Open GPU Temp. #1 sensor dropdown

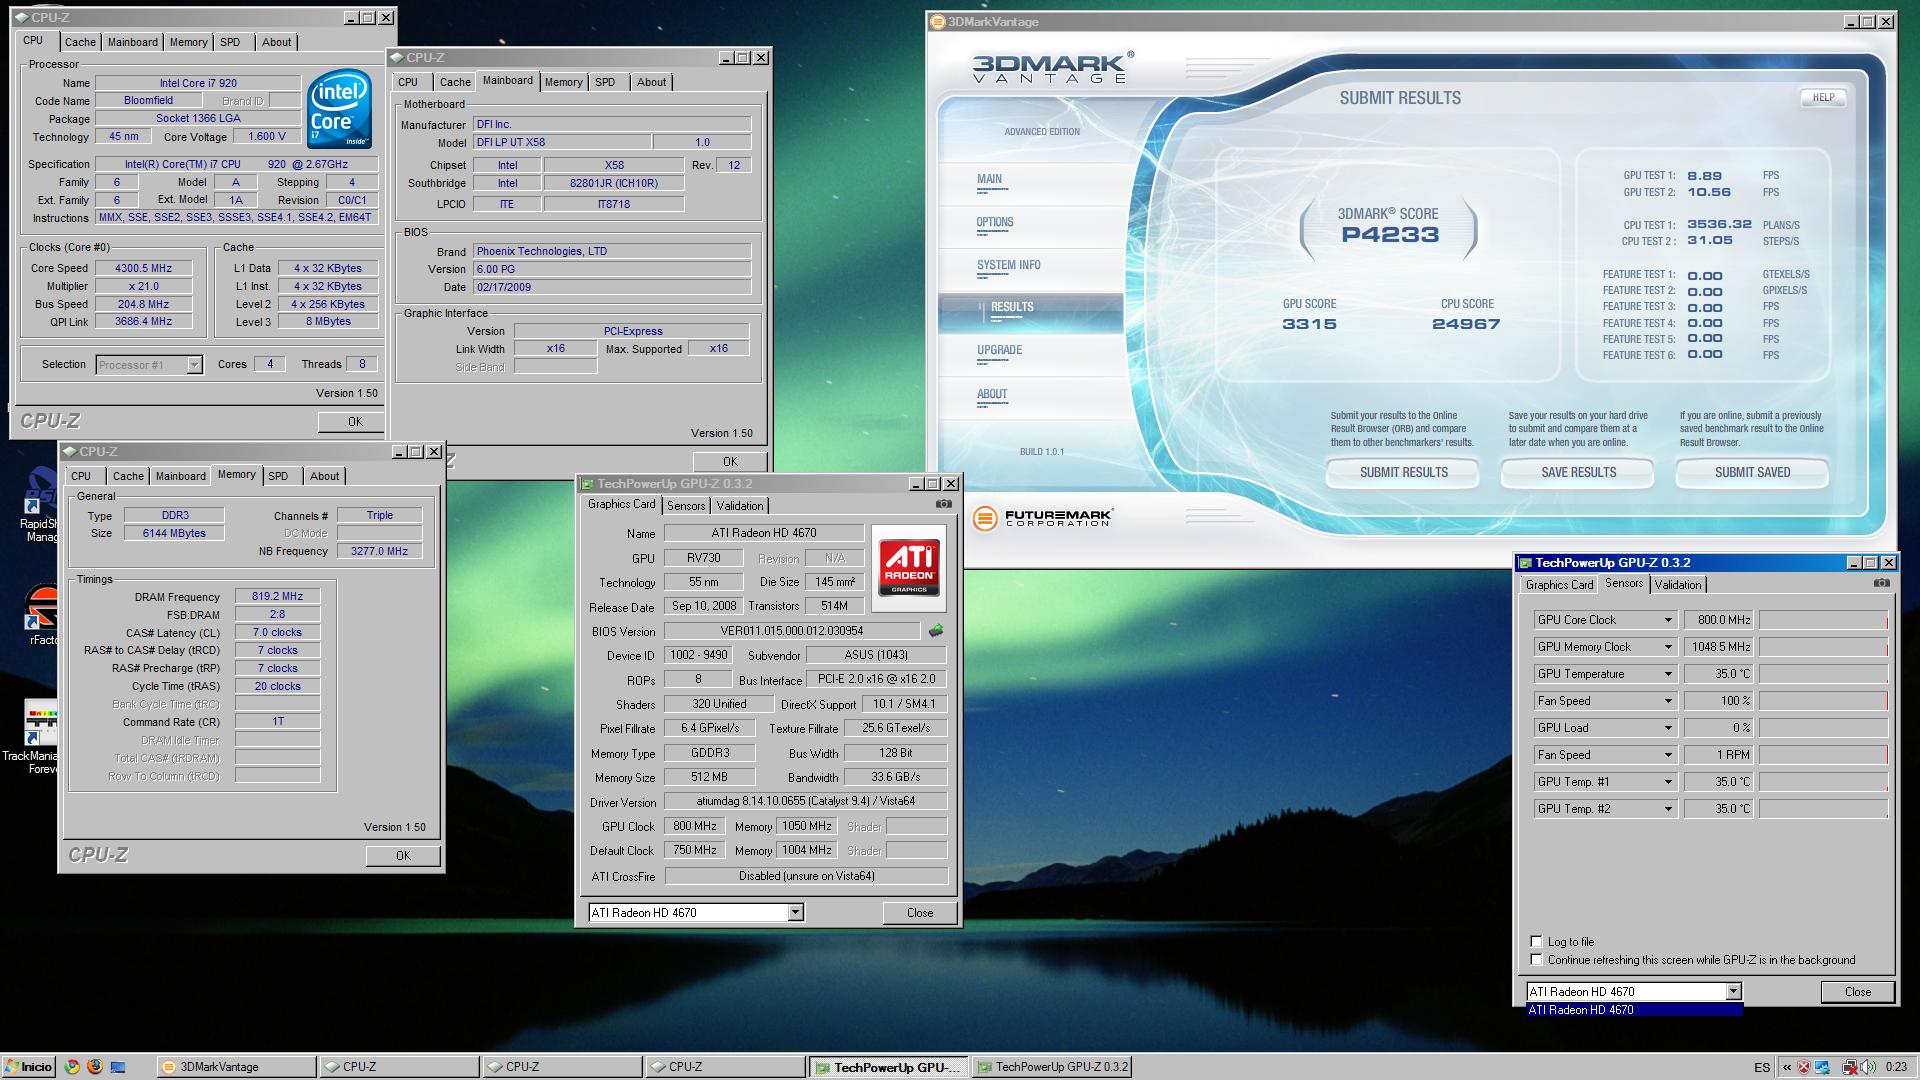(x=1668, y=782)
